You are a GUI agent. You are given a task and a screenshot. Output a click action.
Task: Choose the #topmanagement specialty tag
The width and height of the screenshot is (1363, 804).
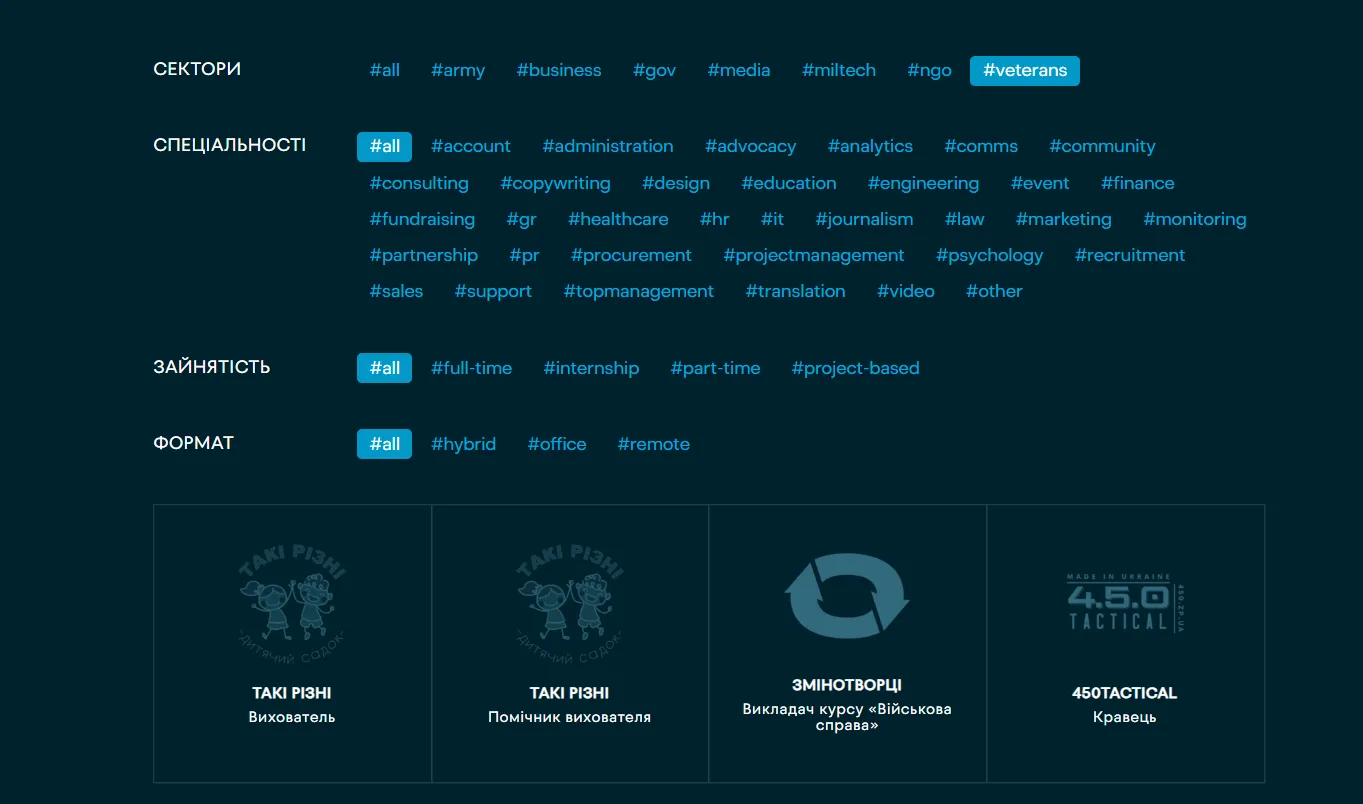pos(638,291)
